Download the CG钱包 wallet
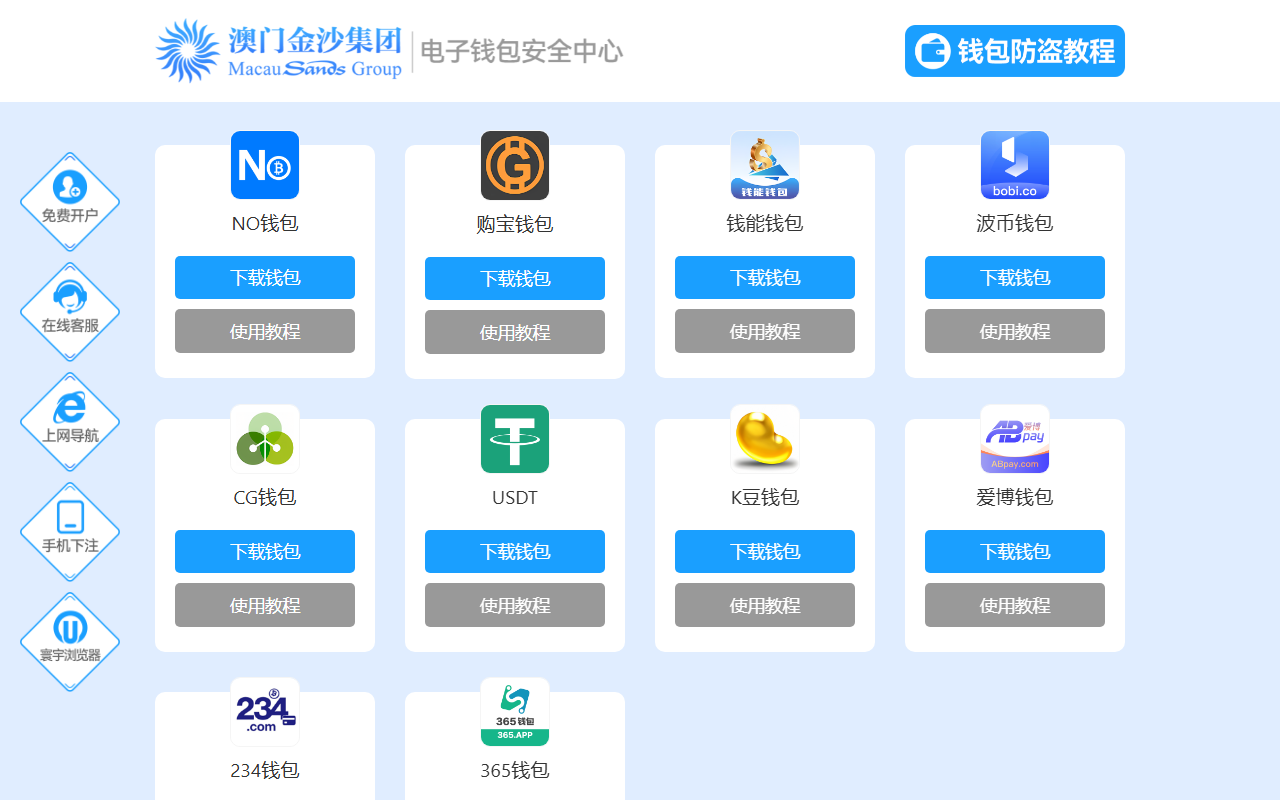Screen dimensions: 1280x800 [265, 551]
